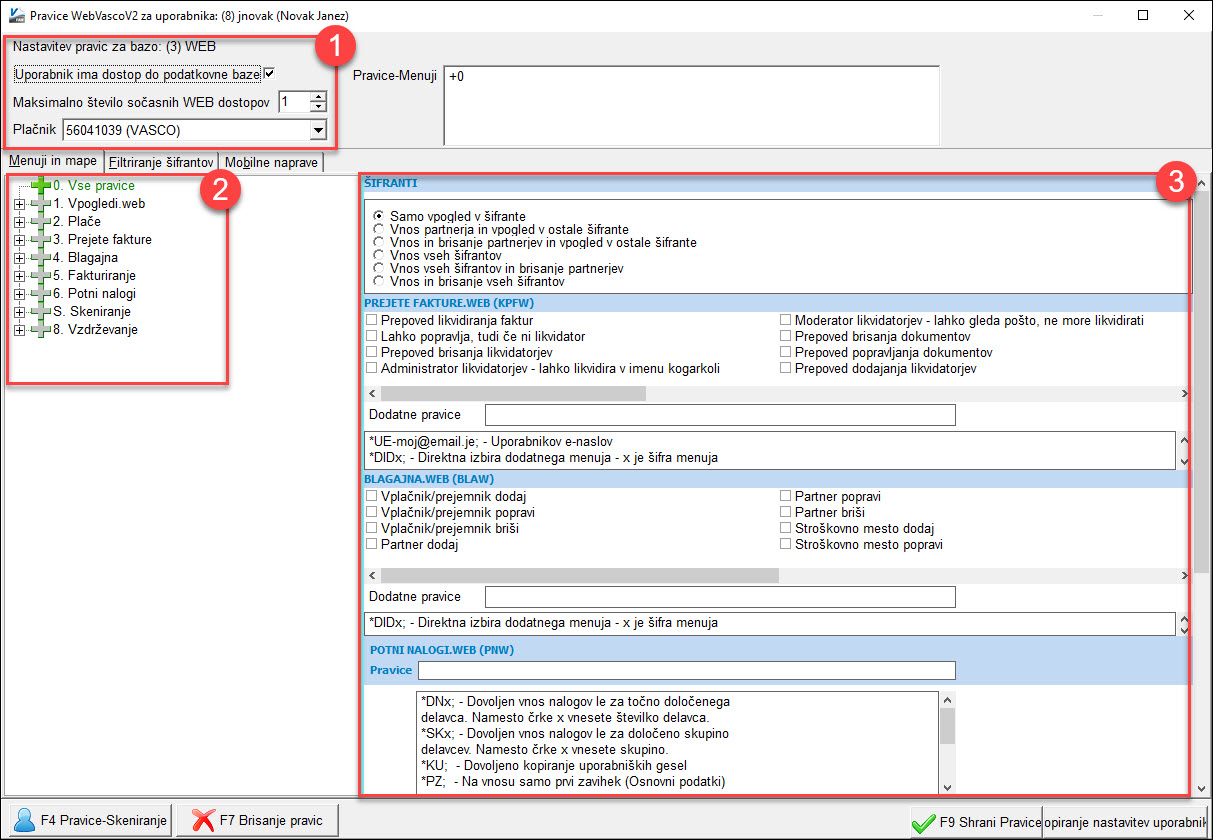Open 'Mobilne naprave' tab
1213x840 pixels.
point(272,162)
